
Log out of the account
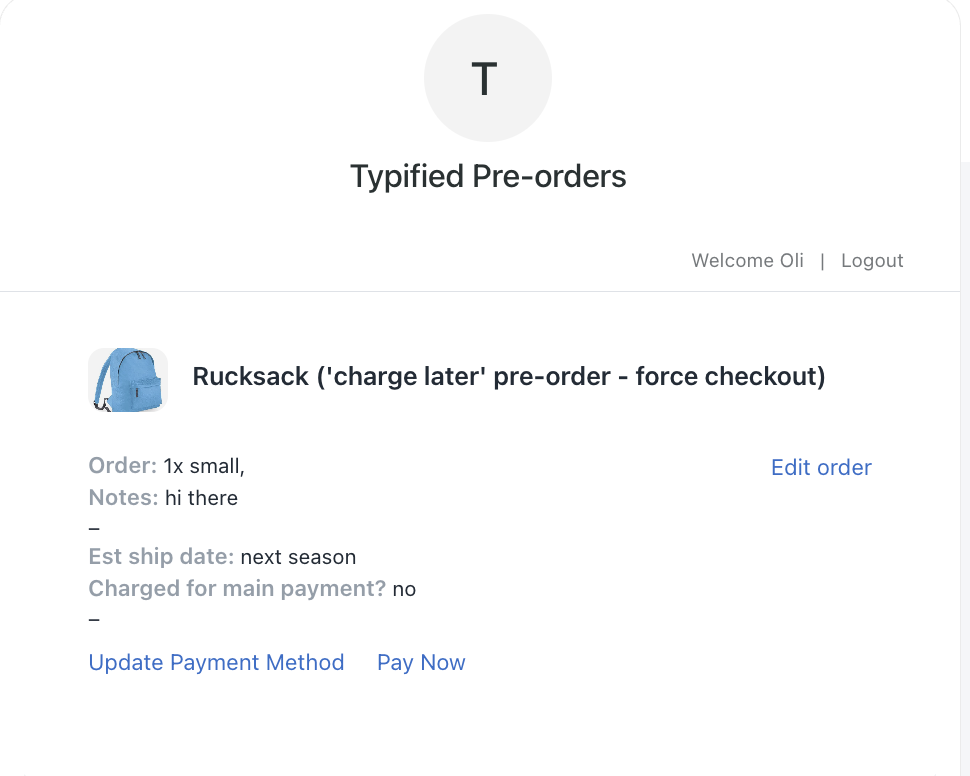tap(872, 261)
